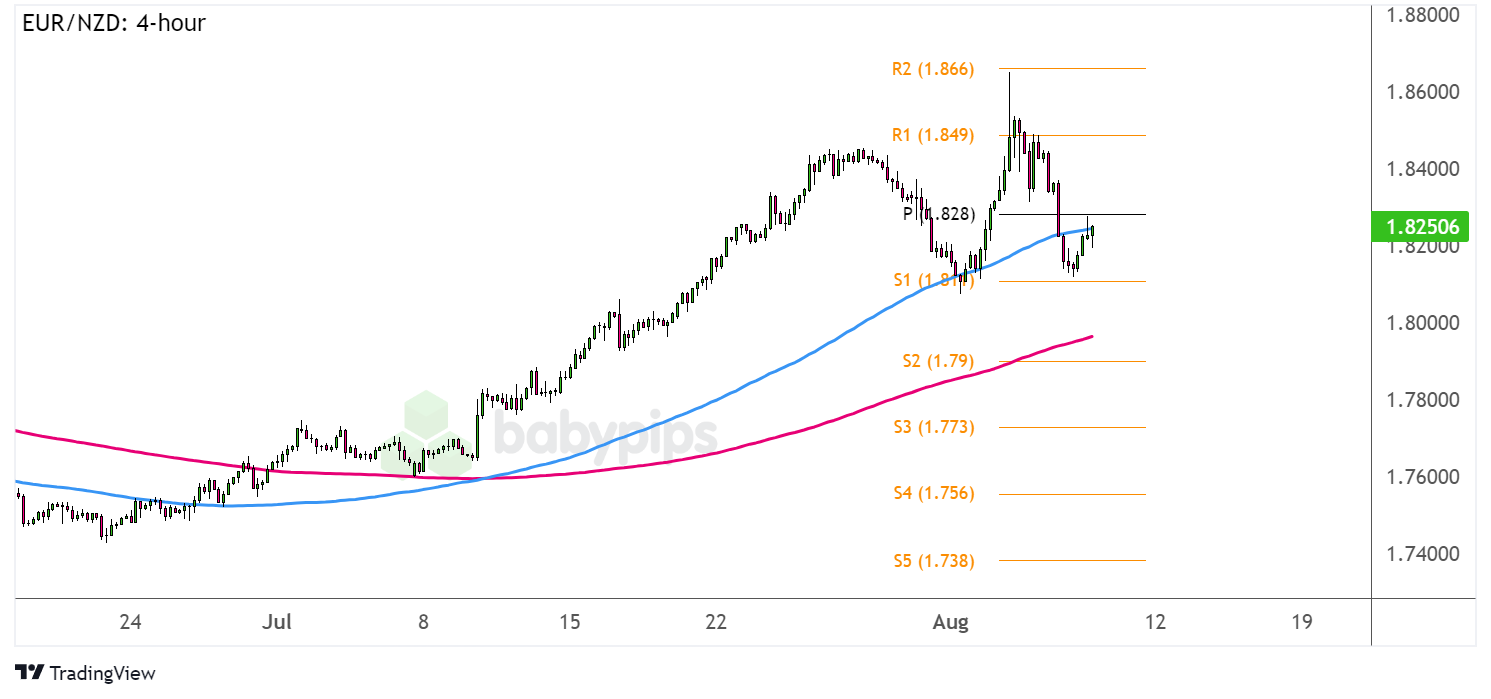Click the S3 (1.773) support label
The height and width of the screenshot is (699, 1491).
tap(932, 427)
